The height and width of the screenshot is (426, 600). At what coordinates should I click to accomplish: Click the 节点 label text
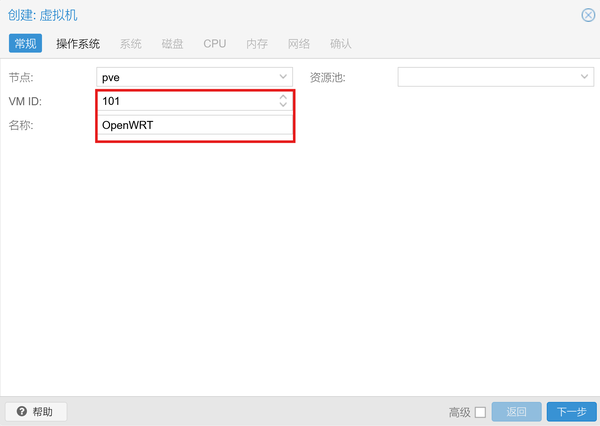(x=21, y=78)
